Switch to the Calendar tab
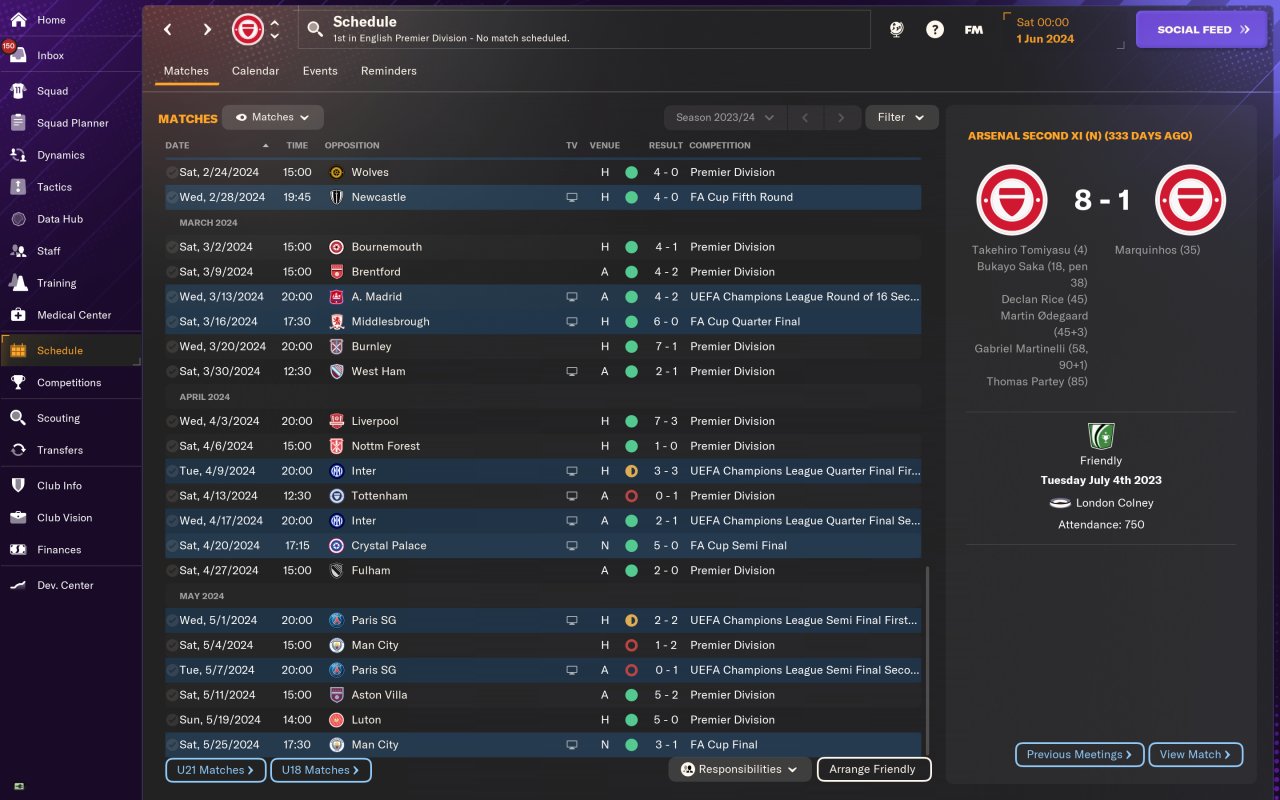 point(255,72)
